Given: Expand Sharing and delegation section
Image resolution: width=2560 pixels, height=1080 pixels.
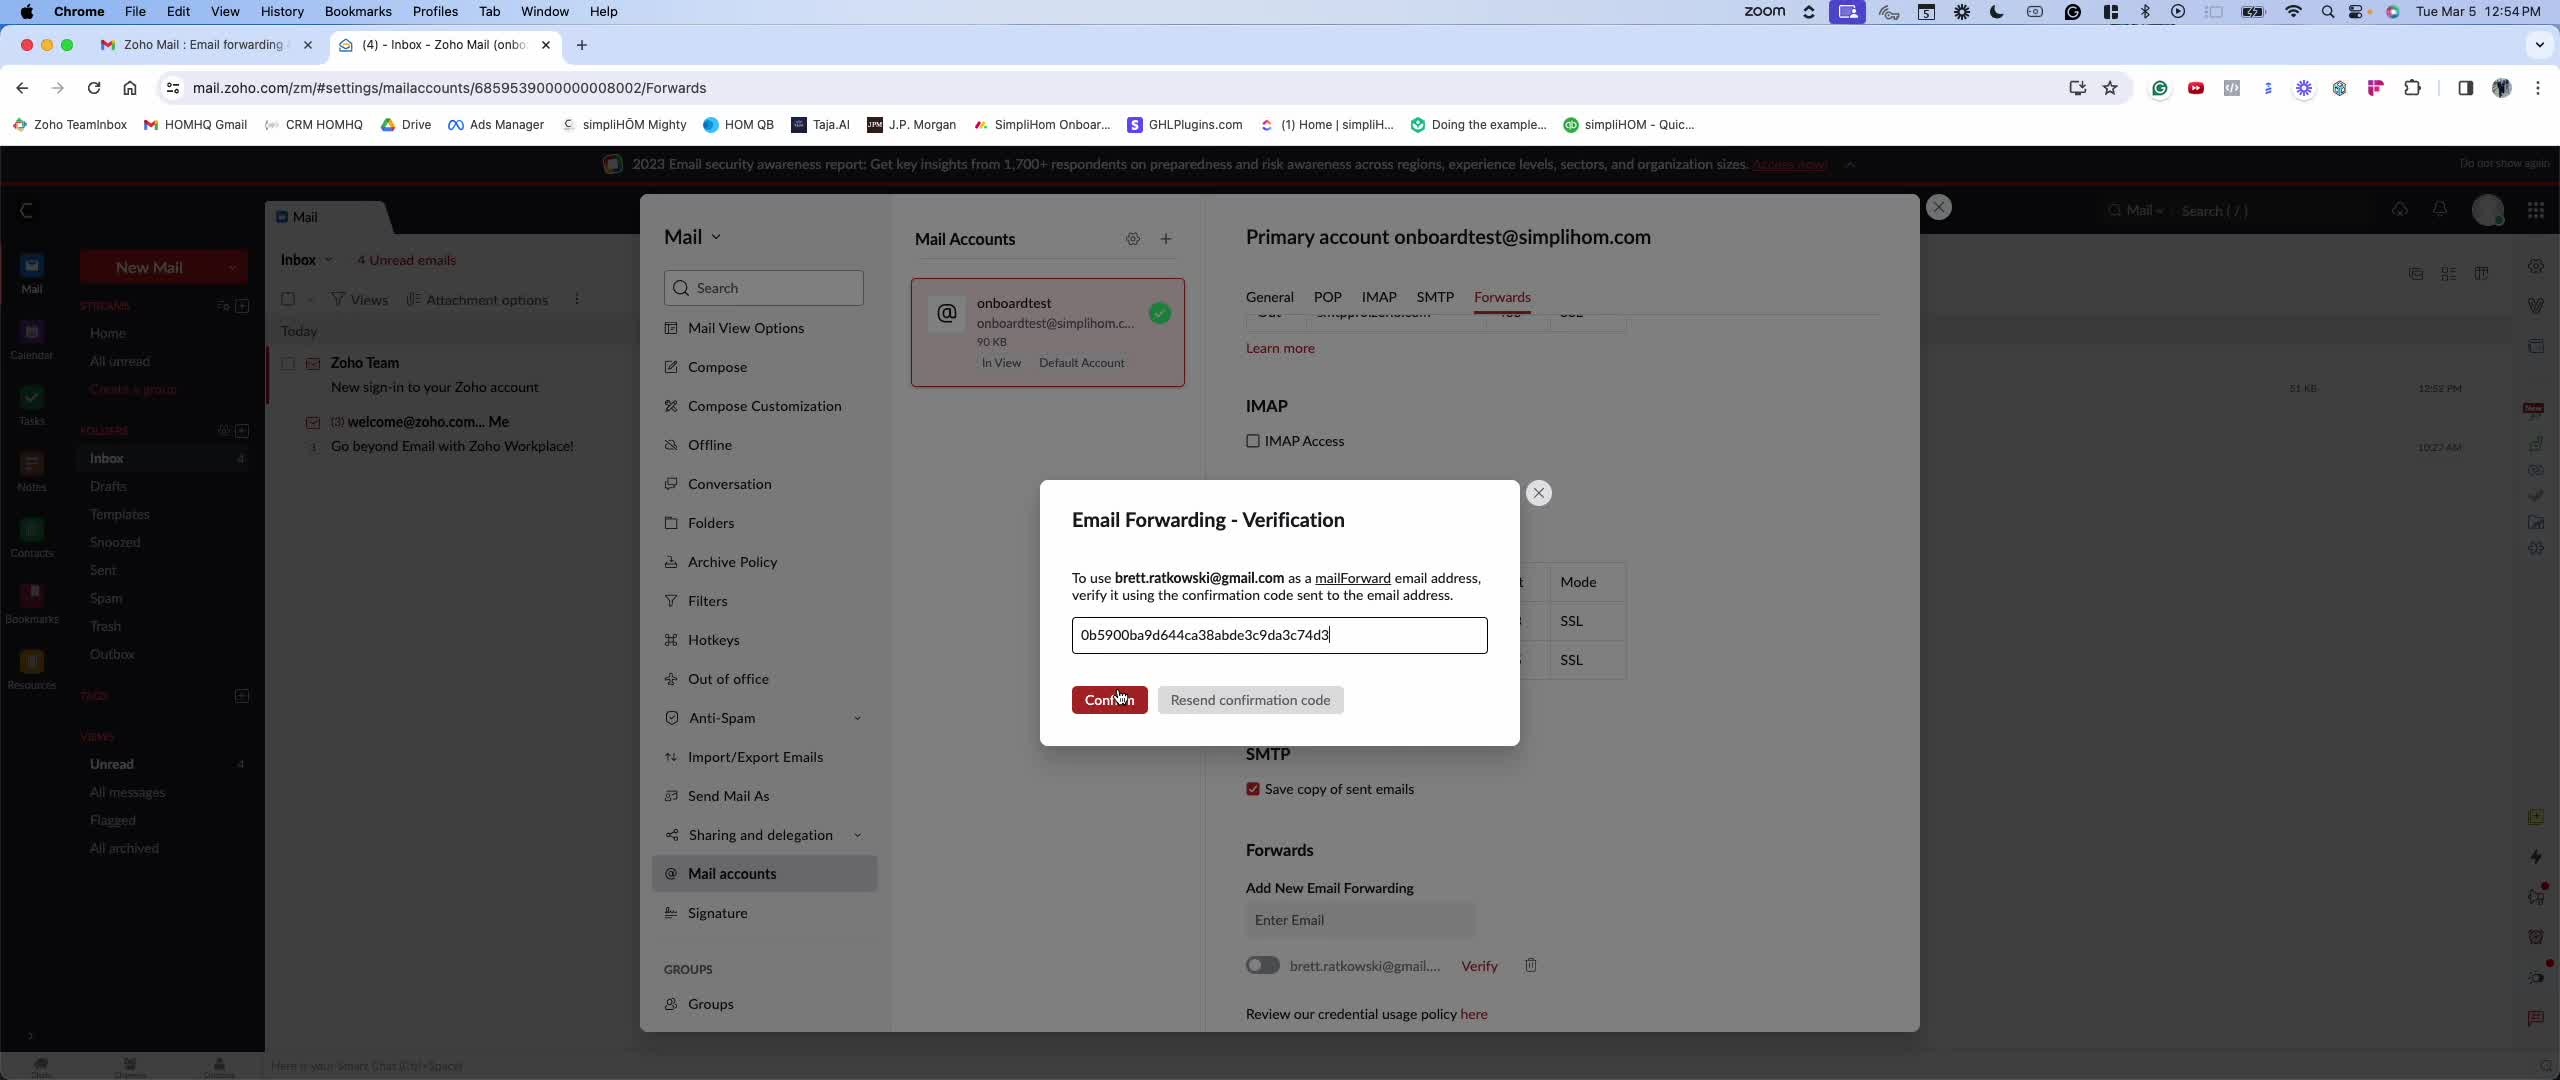Looking at the screenshot, I should pos(857,835).
